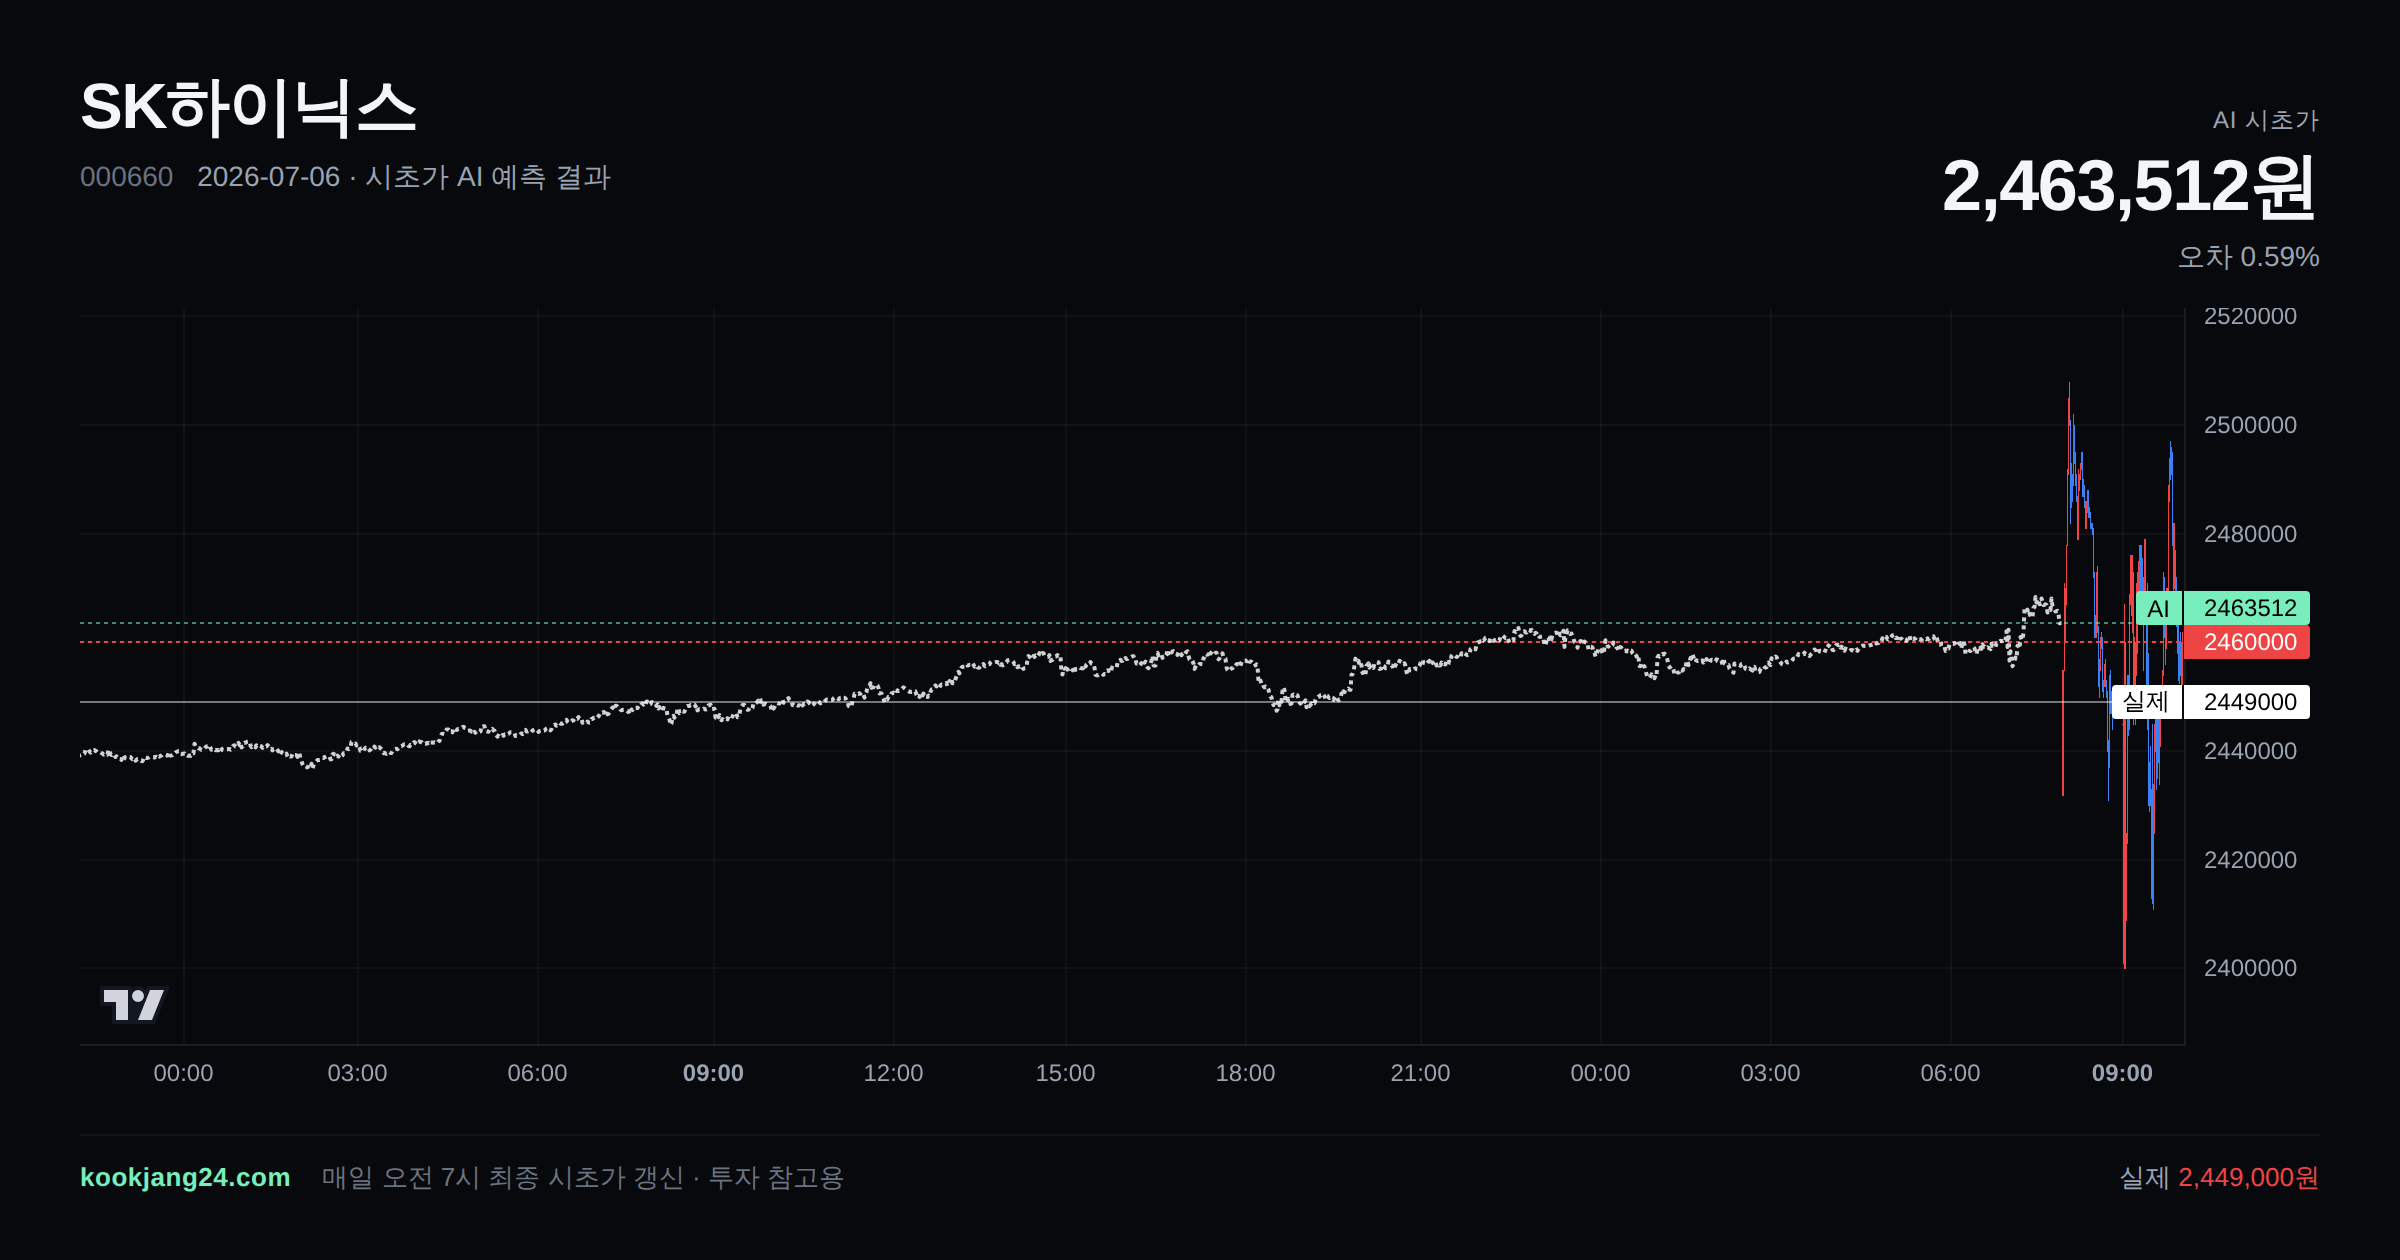Click the 2500000 price axis label
2400x1260 pixels.
pyautogui.click(x=2250, y=425)
